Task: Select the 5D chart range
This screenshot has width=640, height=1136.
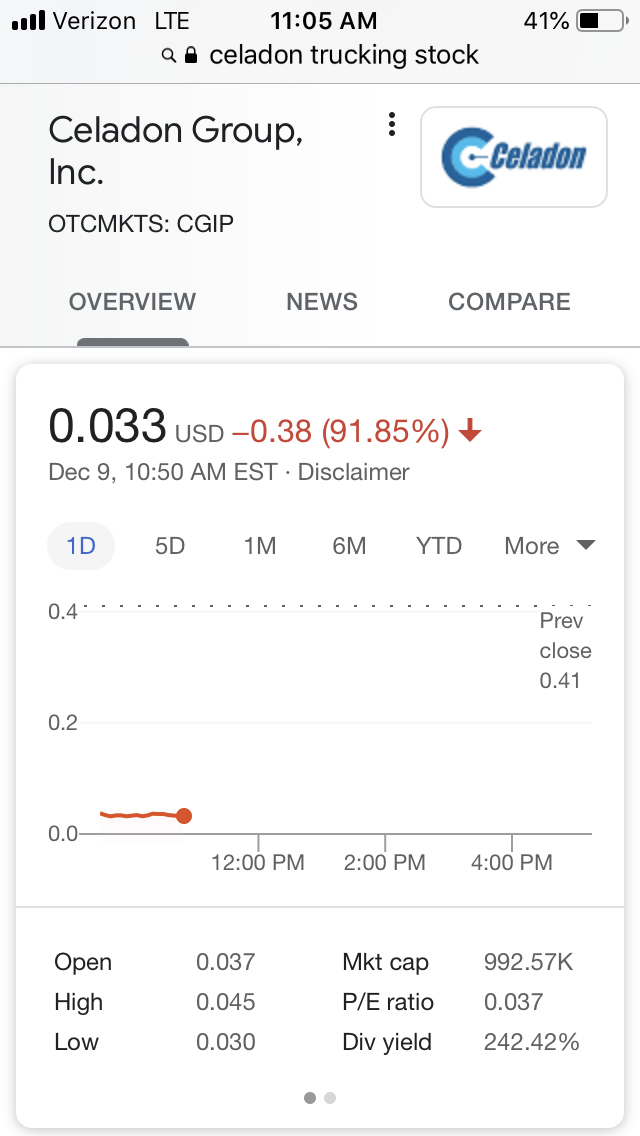Action: click(170, 546)
